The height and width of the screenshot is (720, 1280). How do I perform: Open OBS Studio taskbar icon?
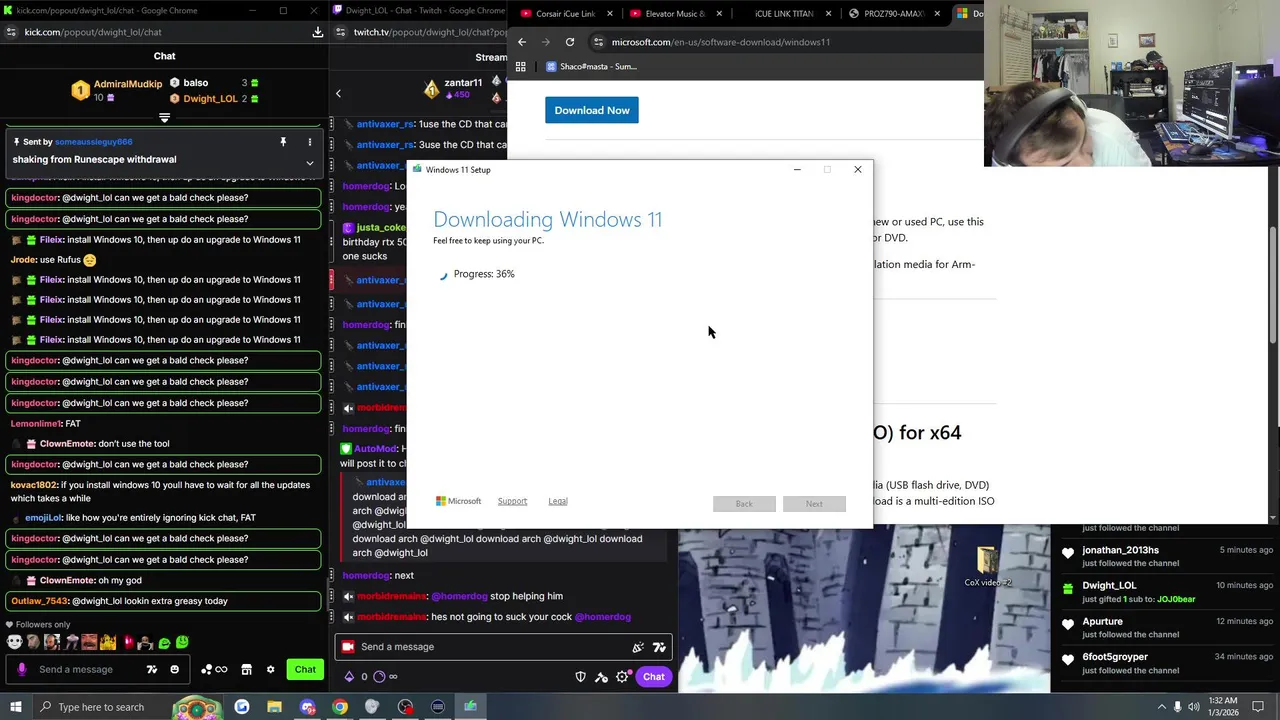click(x=405, y=707)
